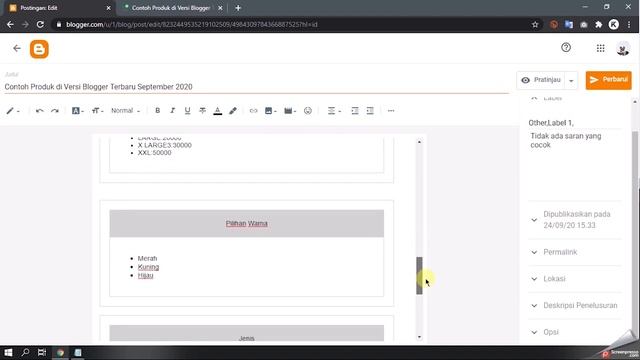
Task: Click the Perbarui update button
Action: point(609,80)
